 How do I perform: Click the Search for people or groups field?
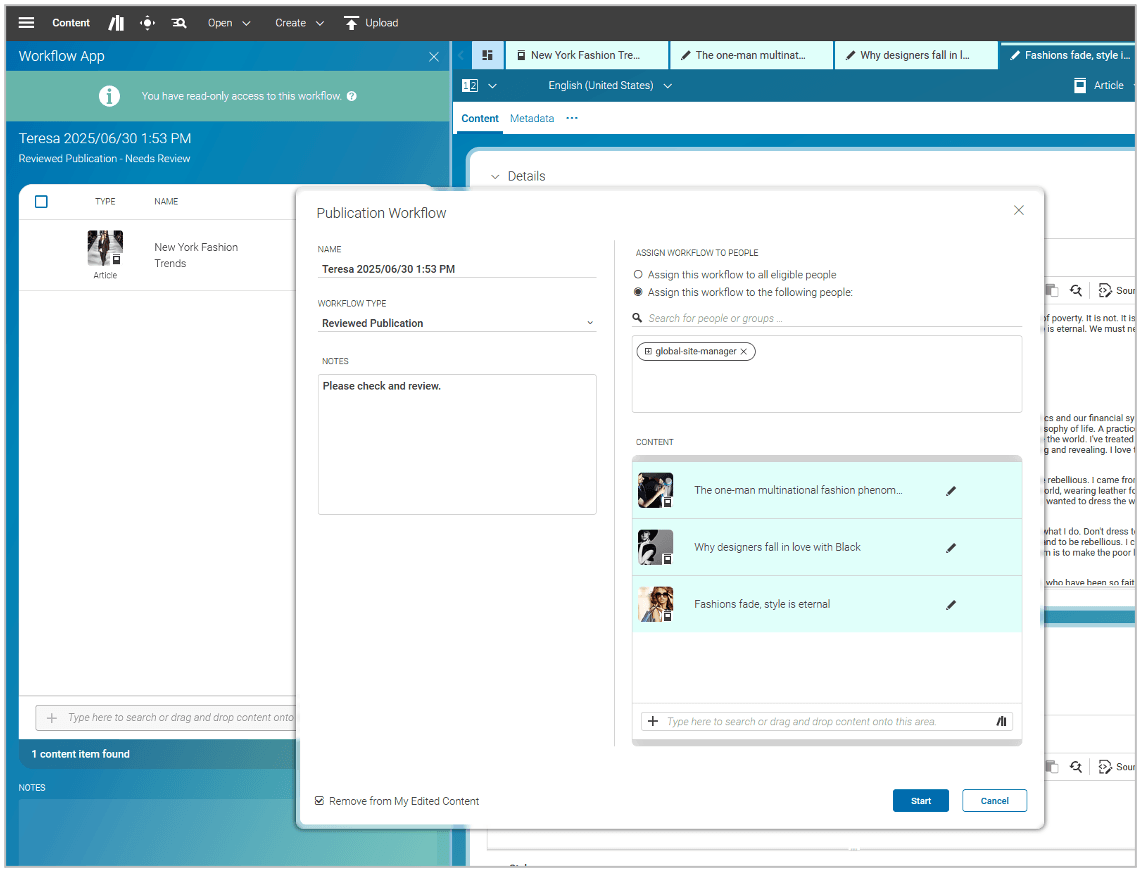point(830,318)
